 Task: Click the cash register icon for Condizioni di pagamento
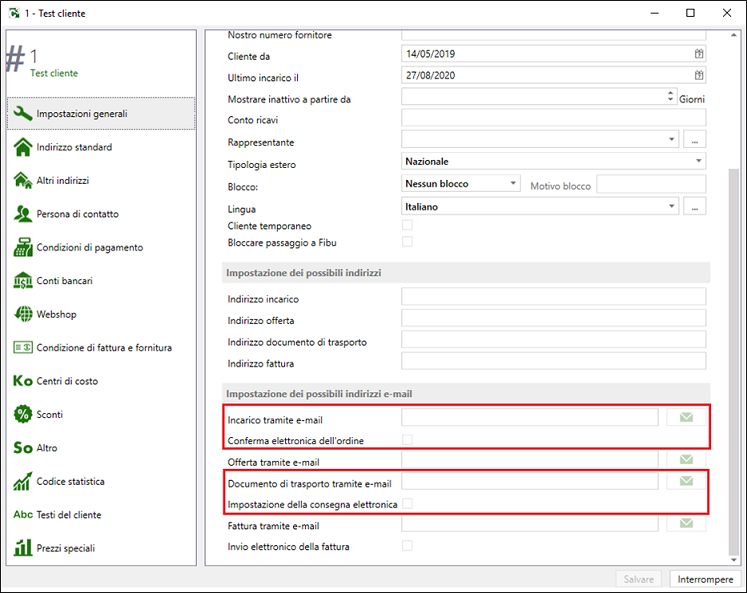(x=22, y=247)
